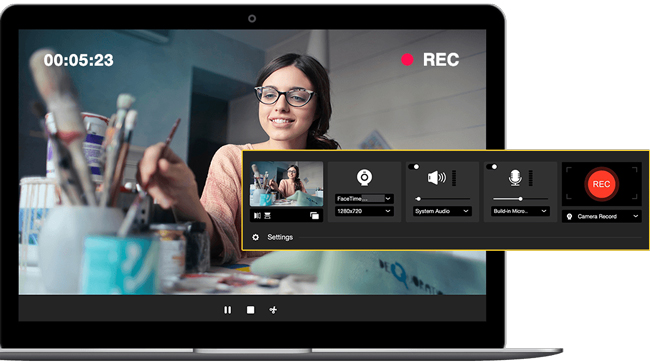Screen dimensions: 650x364
Task: Open the Build-in Microphone dropdown
Action: 520,211
